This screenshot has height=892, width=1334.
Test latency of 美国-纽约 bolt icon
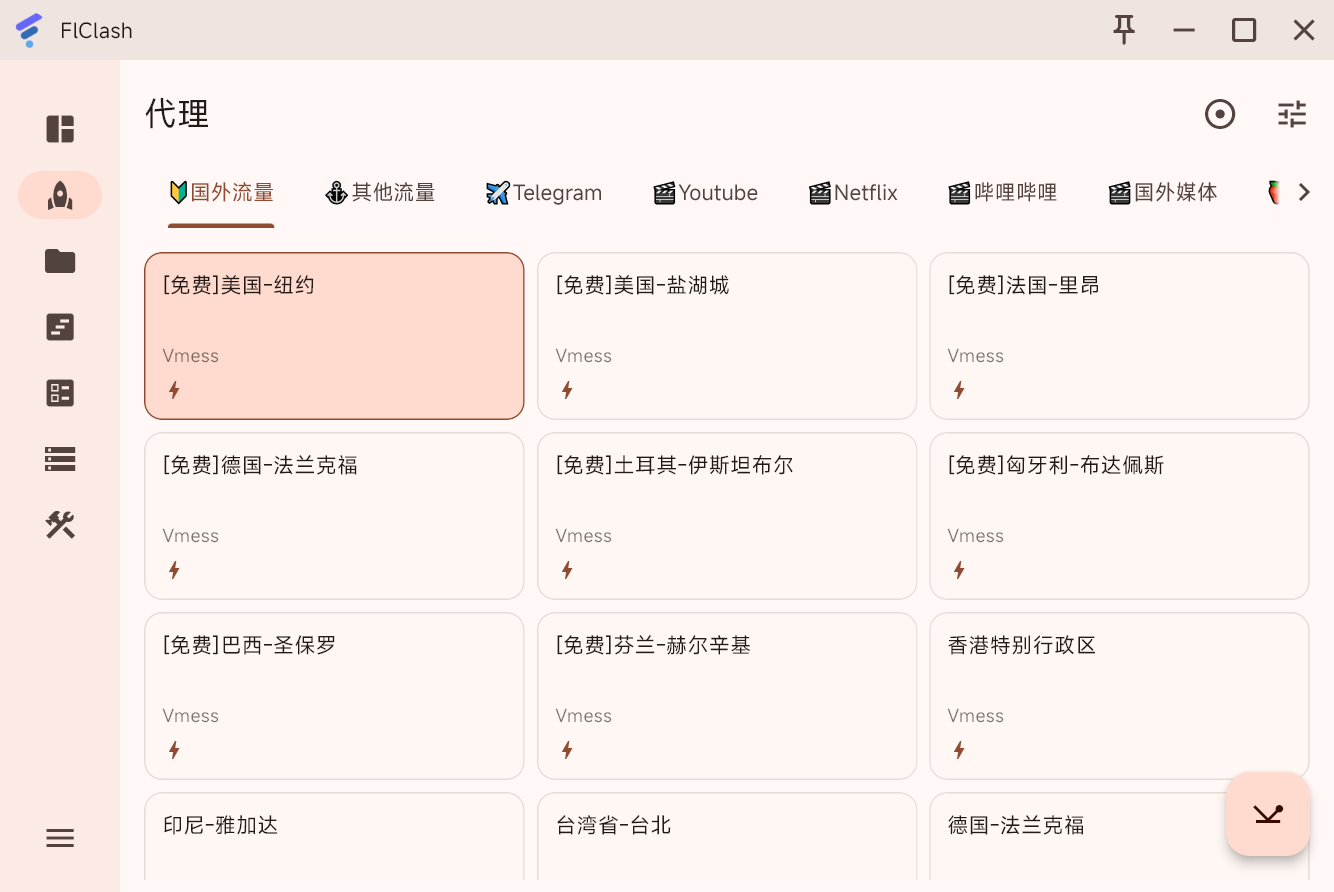174,390
